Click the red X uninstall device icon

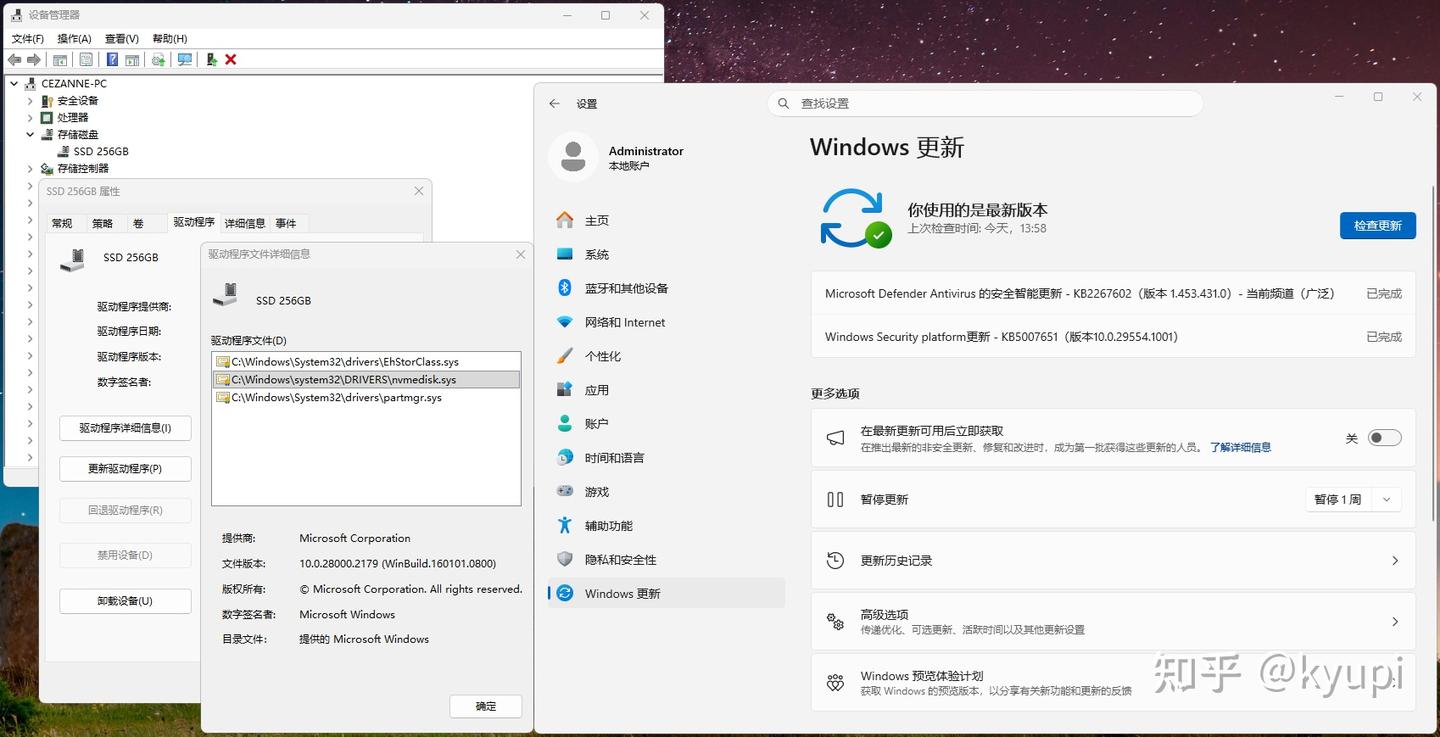pyautogui.click(x=231, y=60)
